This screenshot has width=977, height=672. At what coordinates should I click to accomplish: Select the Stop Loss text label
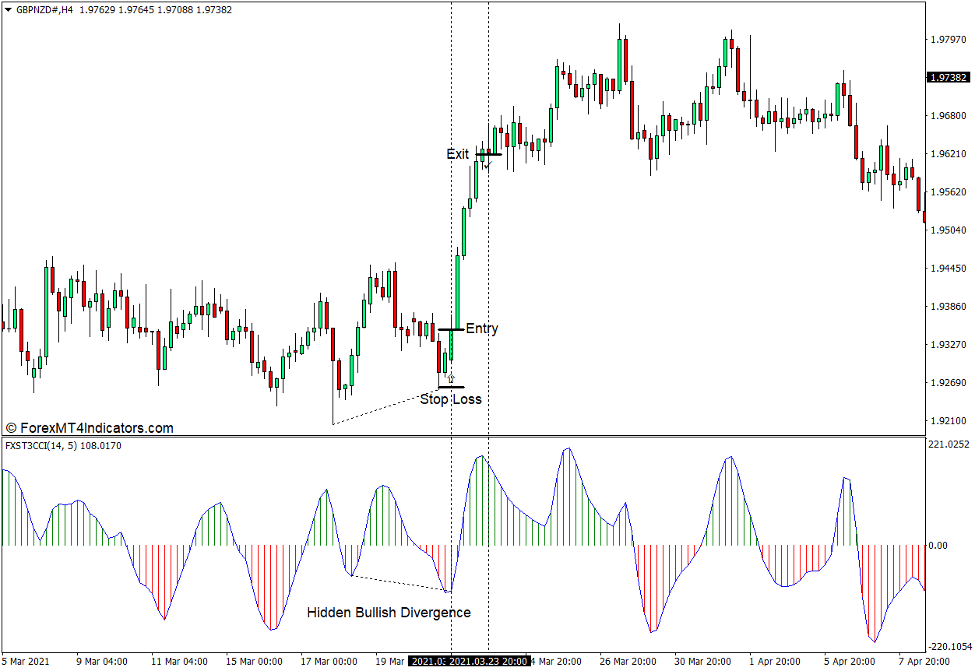(450, 399)
